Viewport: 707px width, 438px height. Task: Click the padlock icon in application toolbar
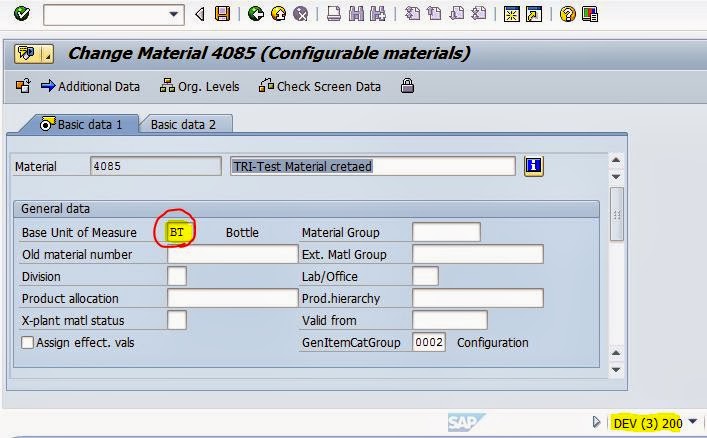[x=406, y=86]
